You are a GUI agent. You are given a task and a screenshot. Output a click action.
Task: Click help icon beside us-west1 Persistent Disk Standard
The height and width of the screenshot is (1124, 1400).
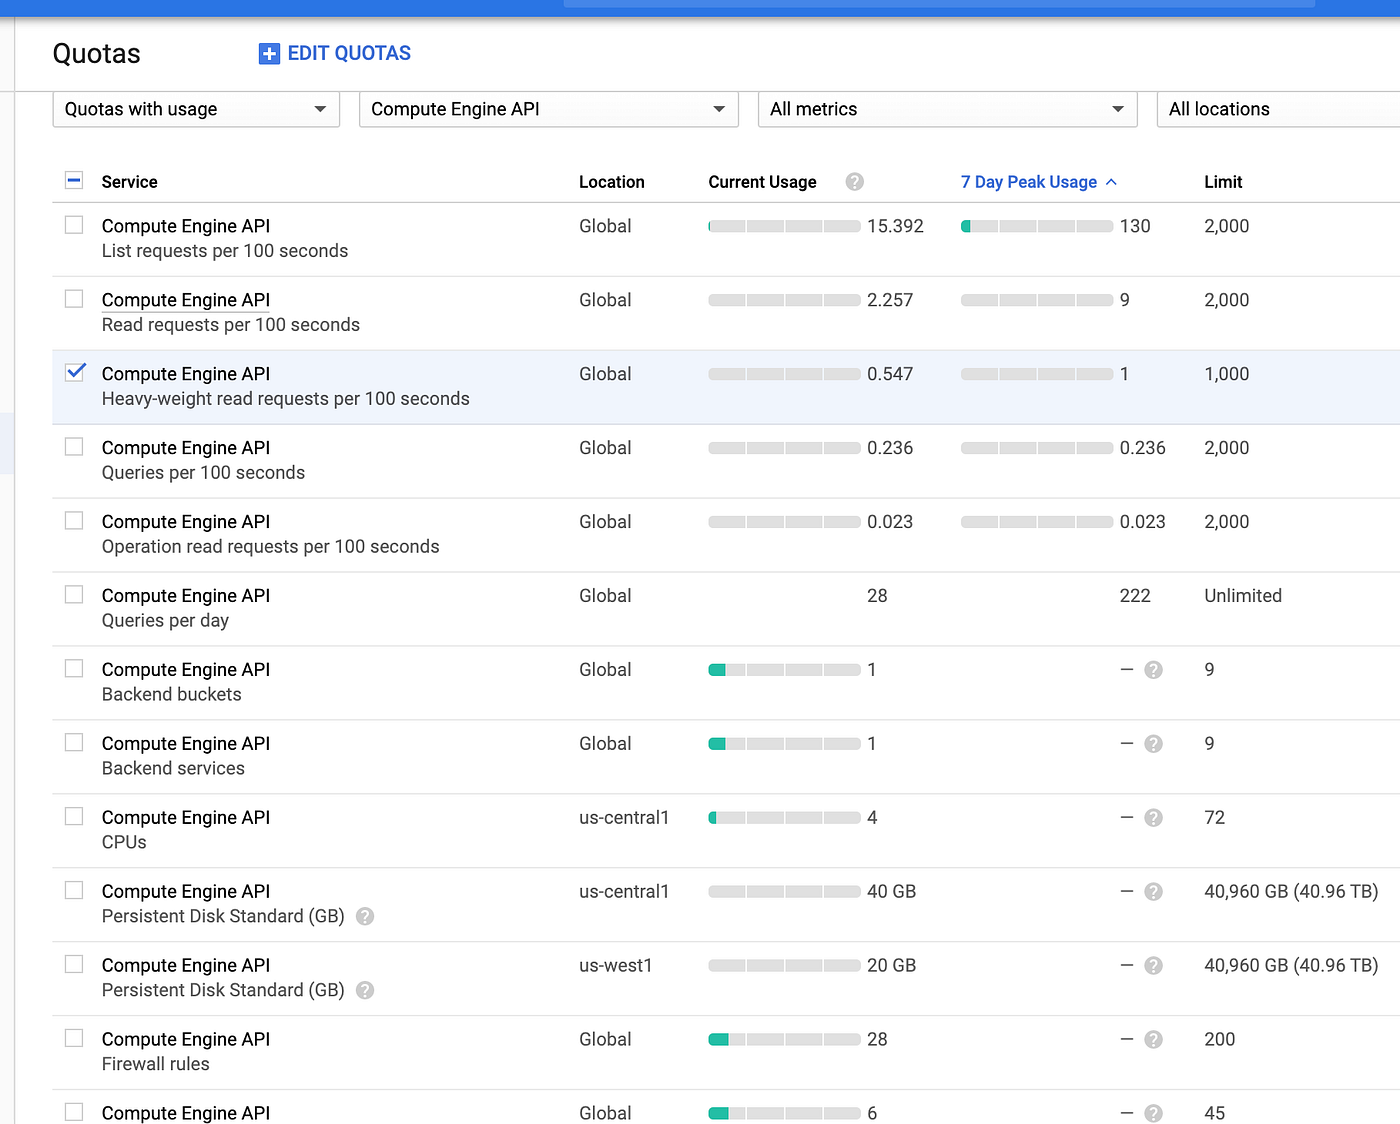365,990
